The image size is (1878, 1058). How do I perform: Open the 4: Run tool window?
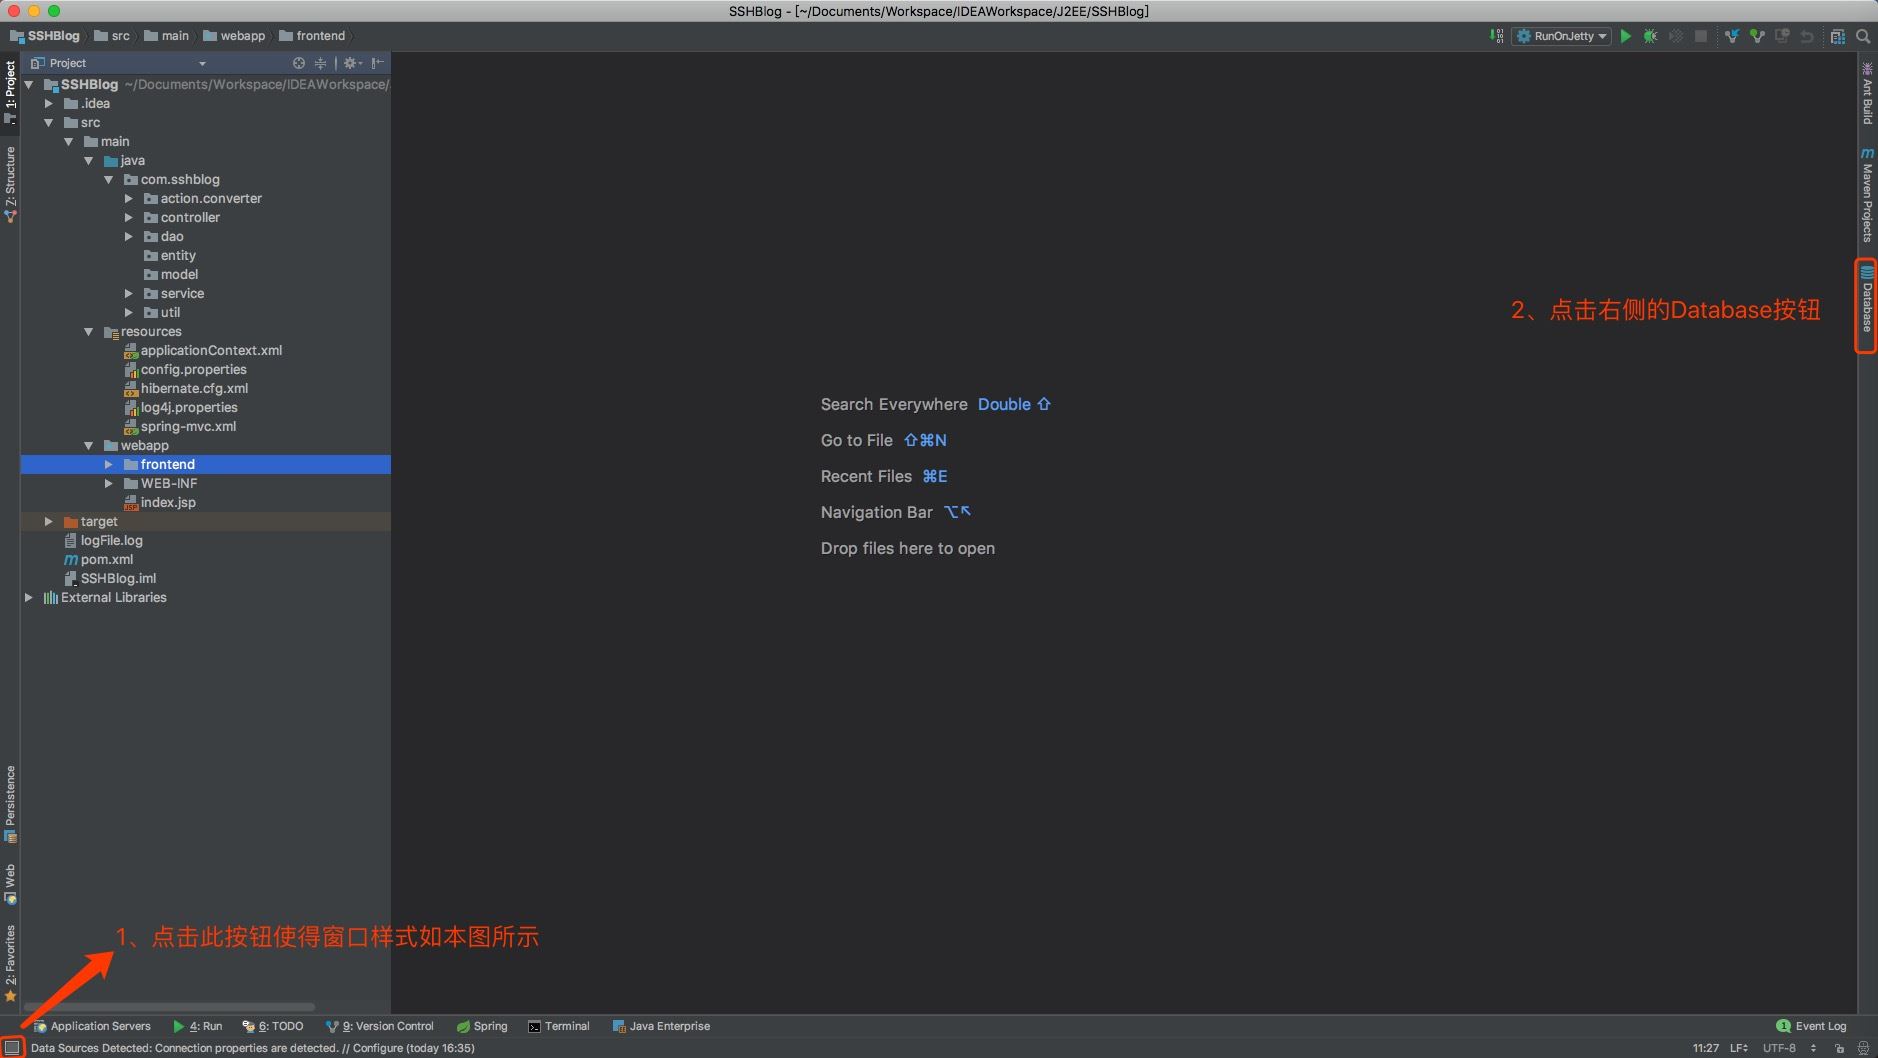point(197,1026)
